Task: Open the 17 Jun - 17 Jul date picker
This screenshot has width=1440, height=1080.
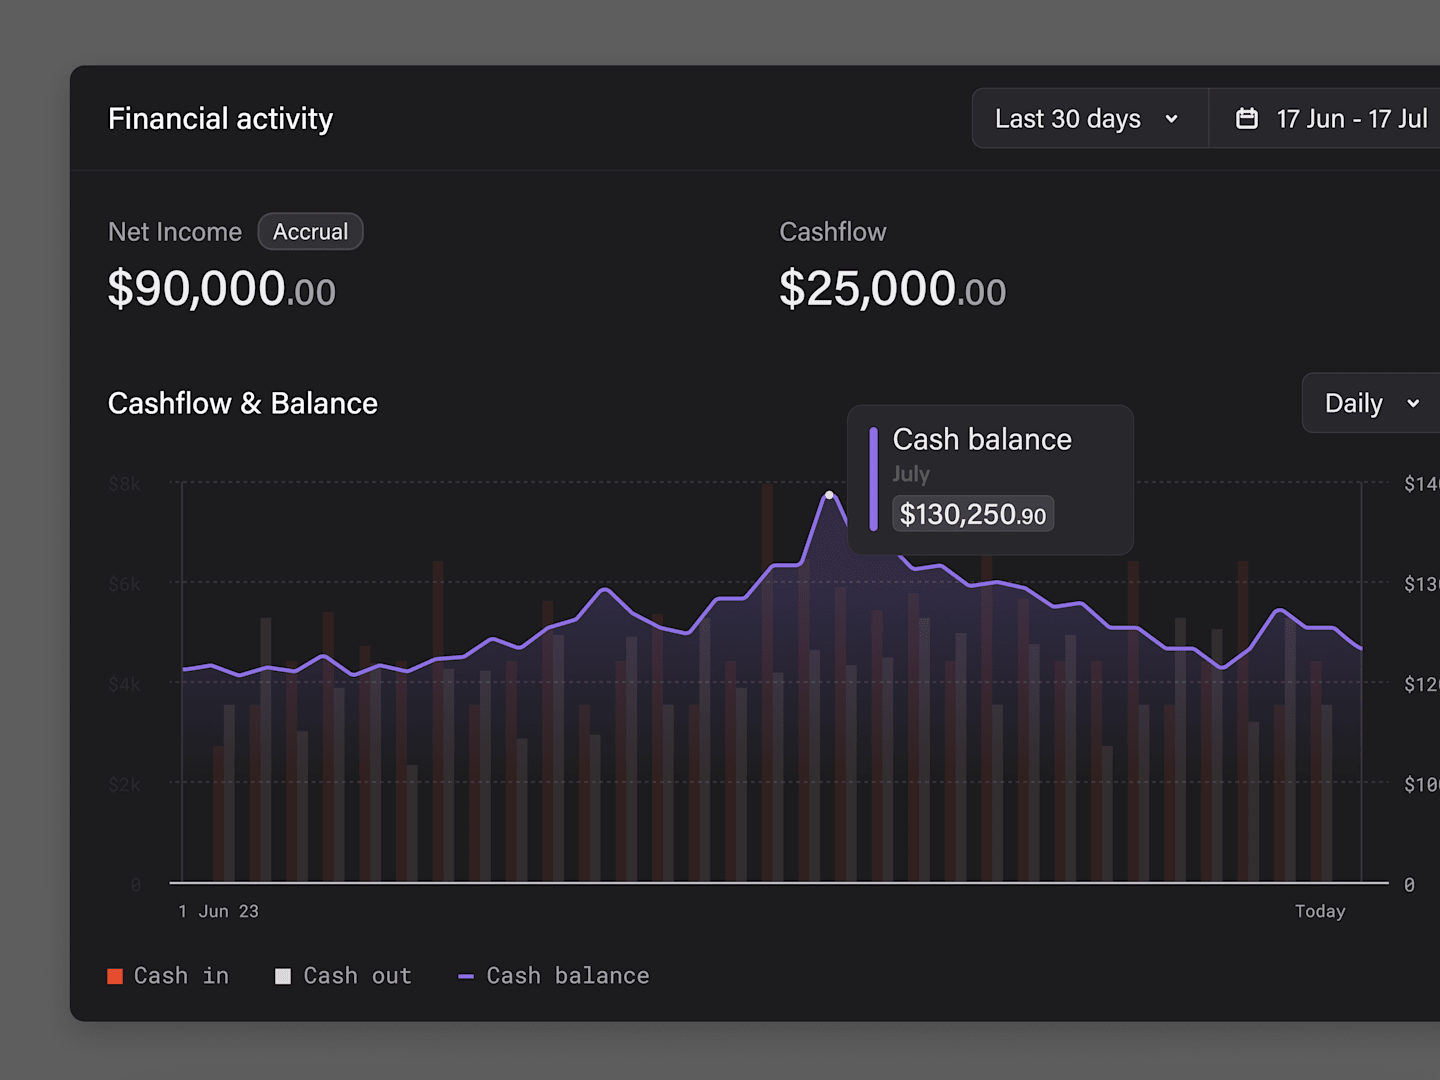Action: (x=1351, y=119)
